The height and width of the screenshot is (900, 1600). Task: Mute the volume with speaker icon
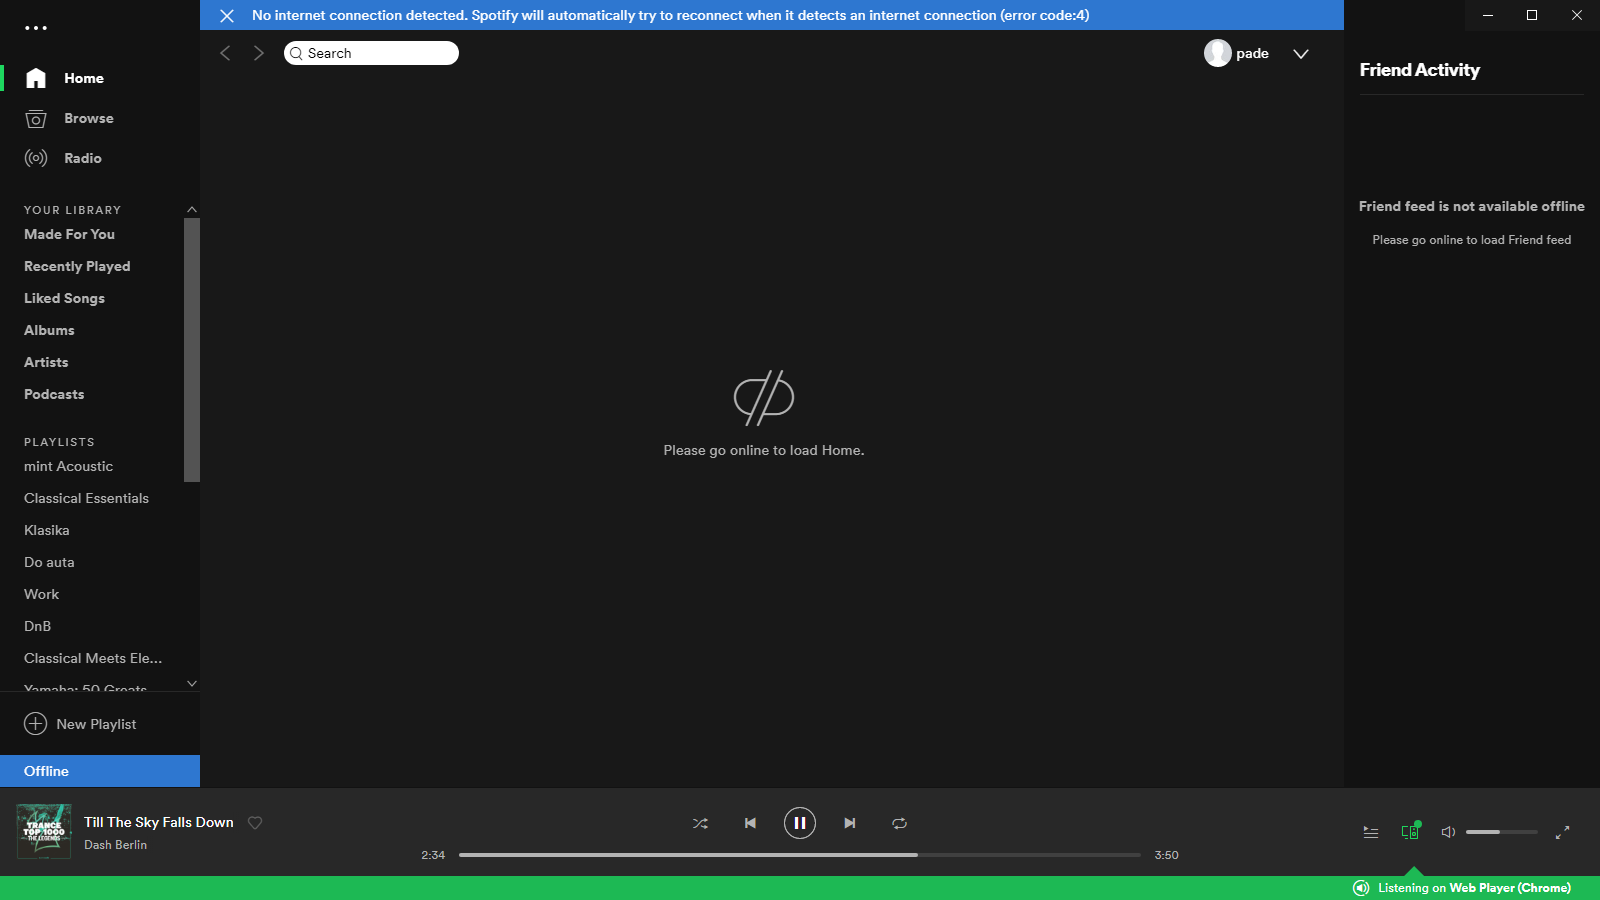coord(1448,832)
